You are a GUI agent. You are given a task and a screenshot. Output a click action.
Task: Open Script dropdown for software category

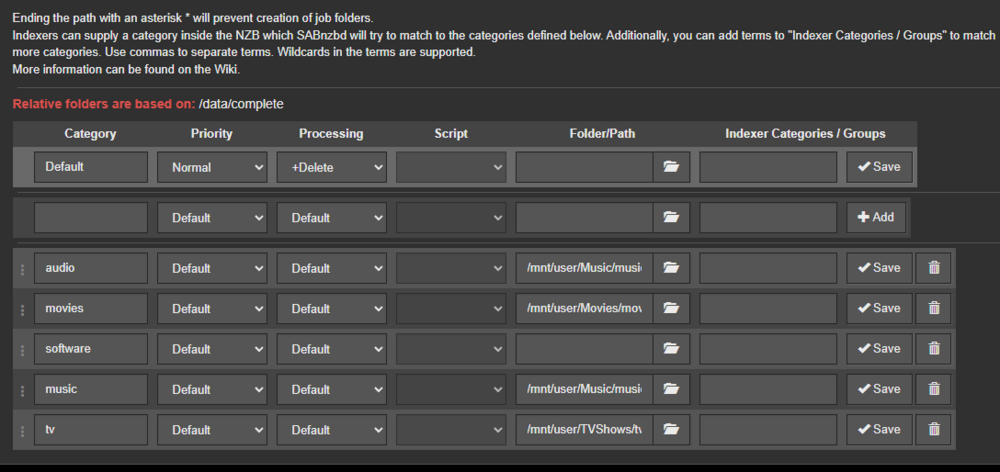[451, 349]
